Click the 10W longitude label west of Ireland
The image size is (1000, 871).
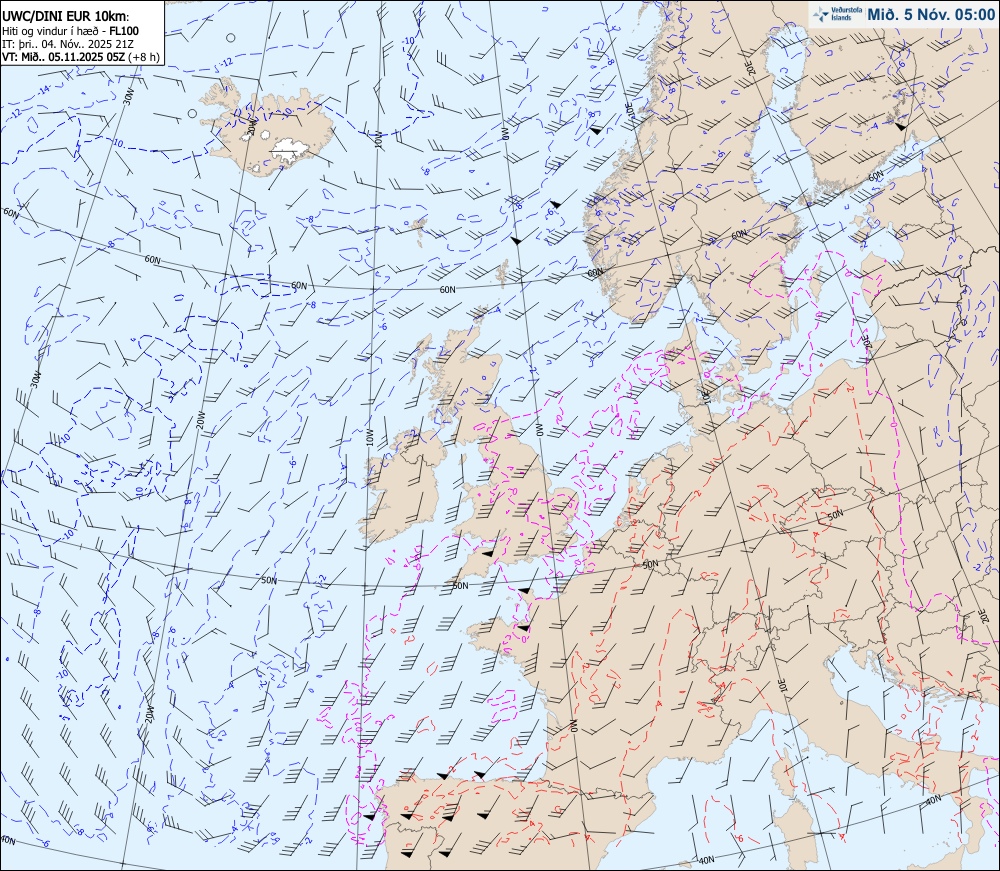tap(369, 437)
